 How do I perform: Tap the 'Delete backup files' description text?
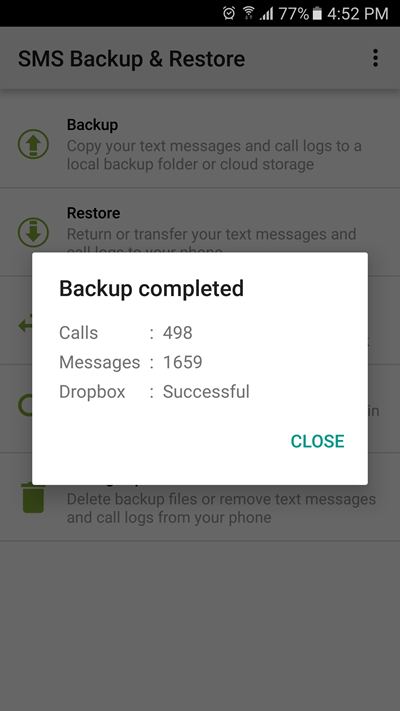[221, 508]
